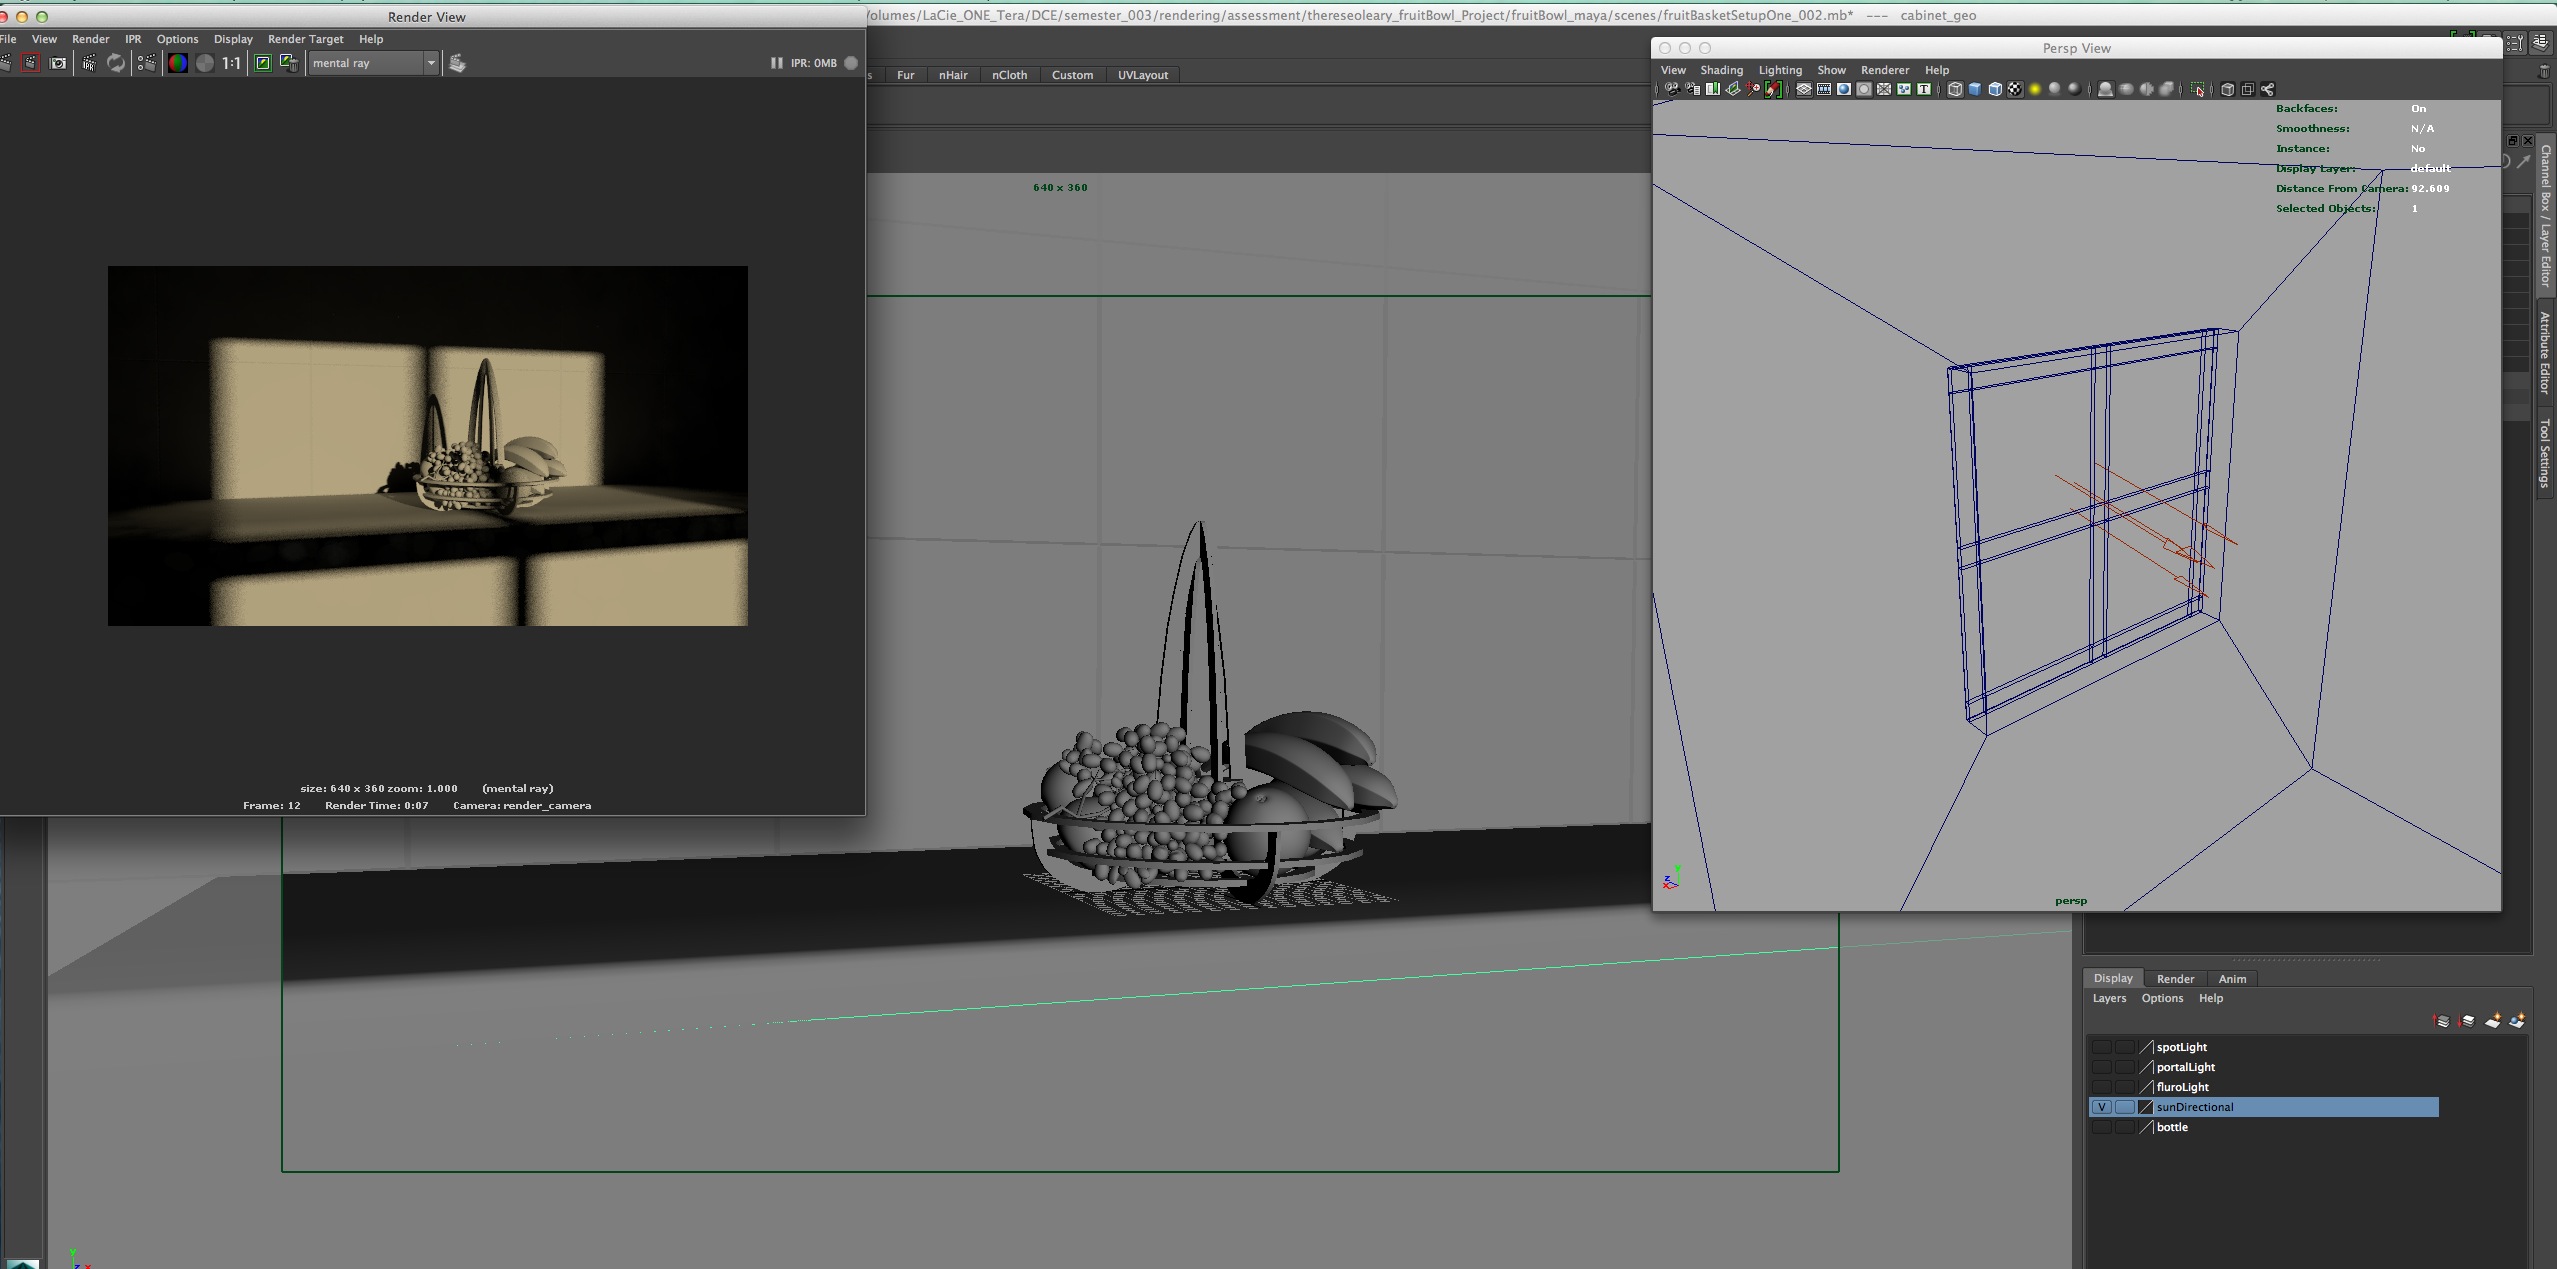Open the nCloth shelf tab
The height and width of the screenshot is (1269, 2557).
click(1008, 75)
